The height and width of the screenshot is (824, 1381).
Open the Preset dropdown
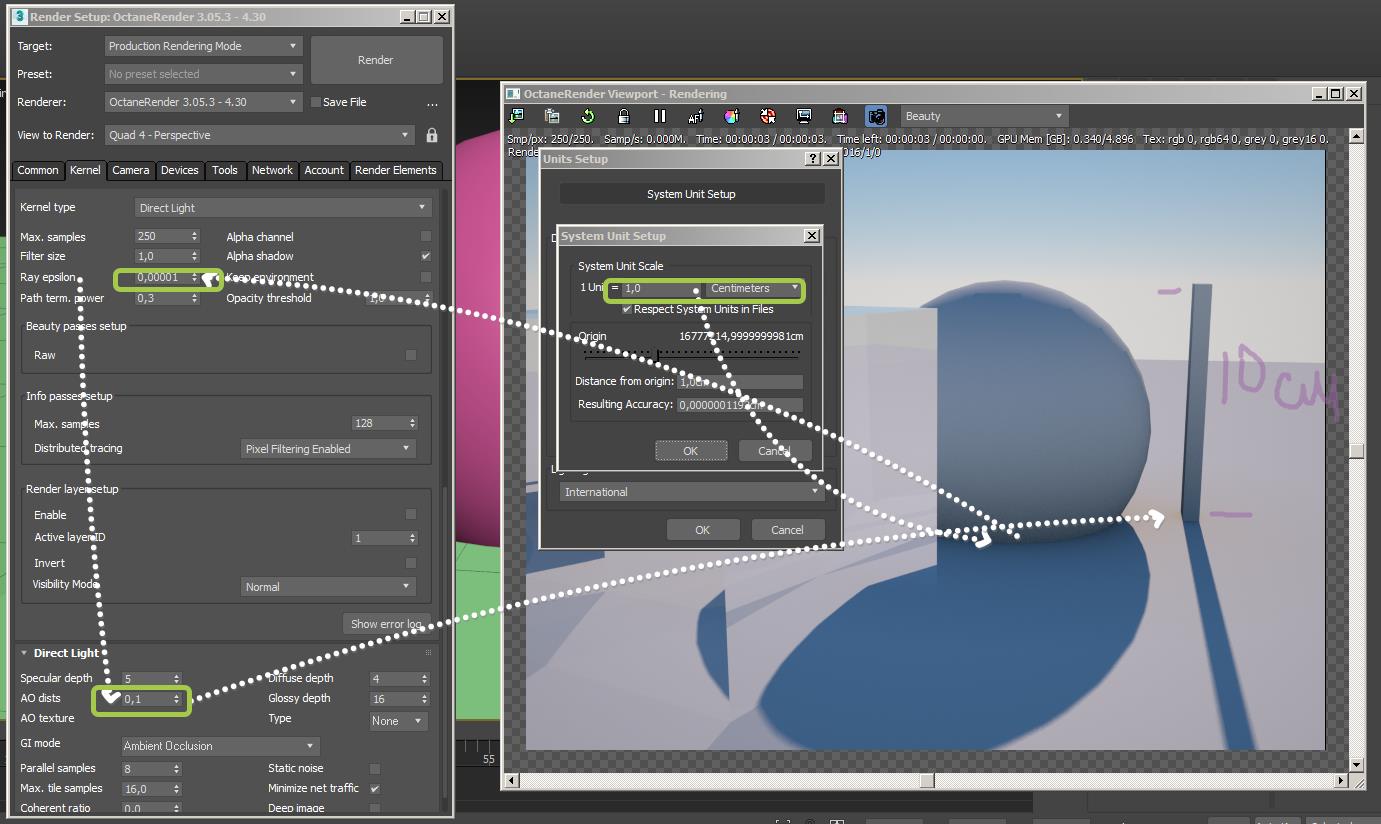coord(203,74)
